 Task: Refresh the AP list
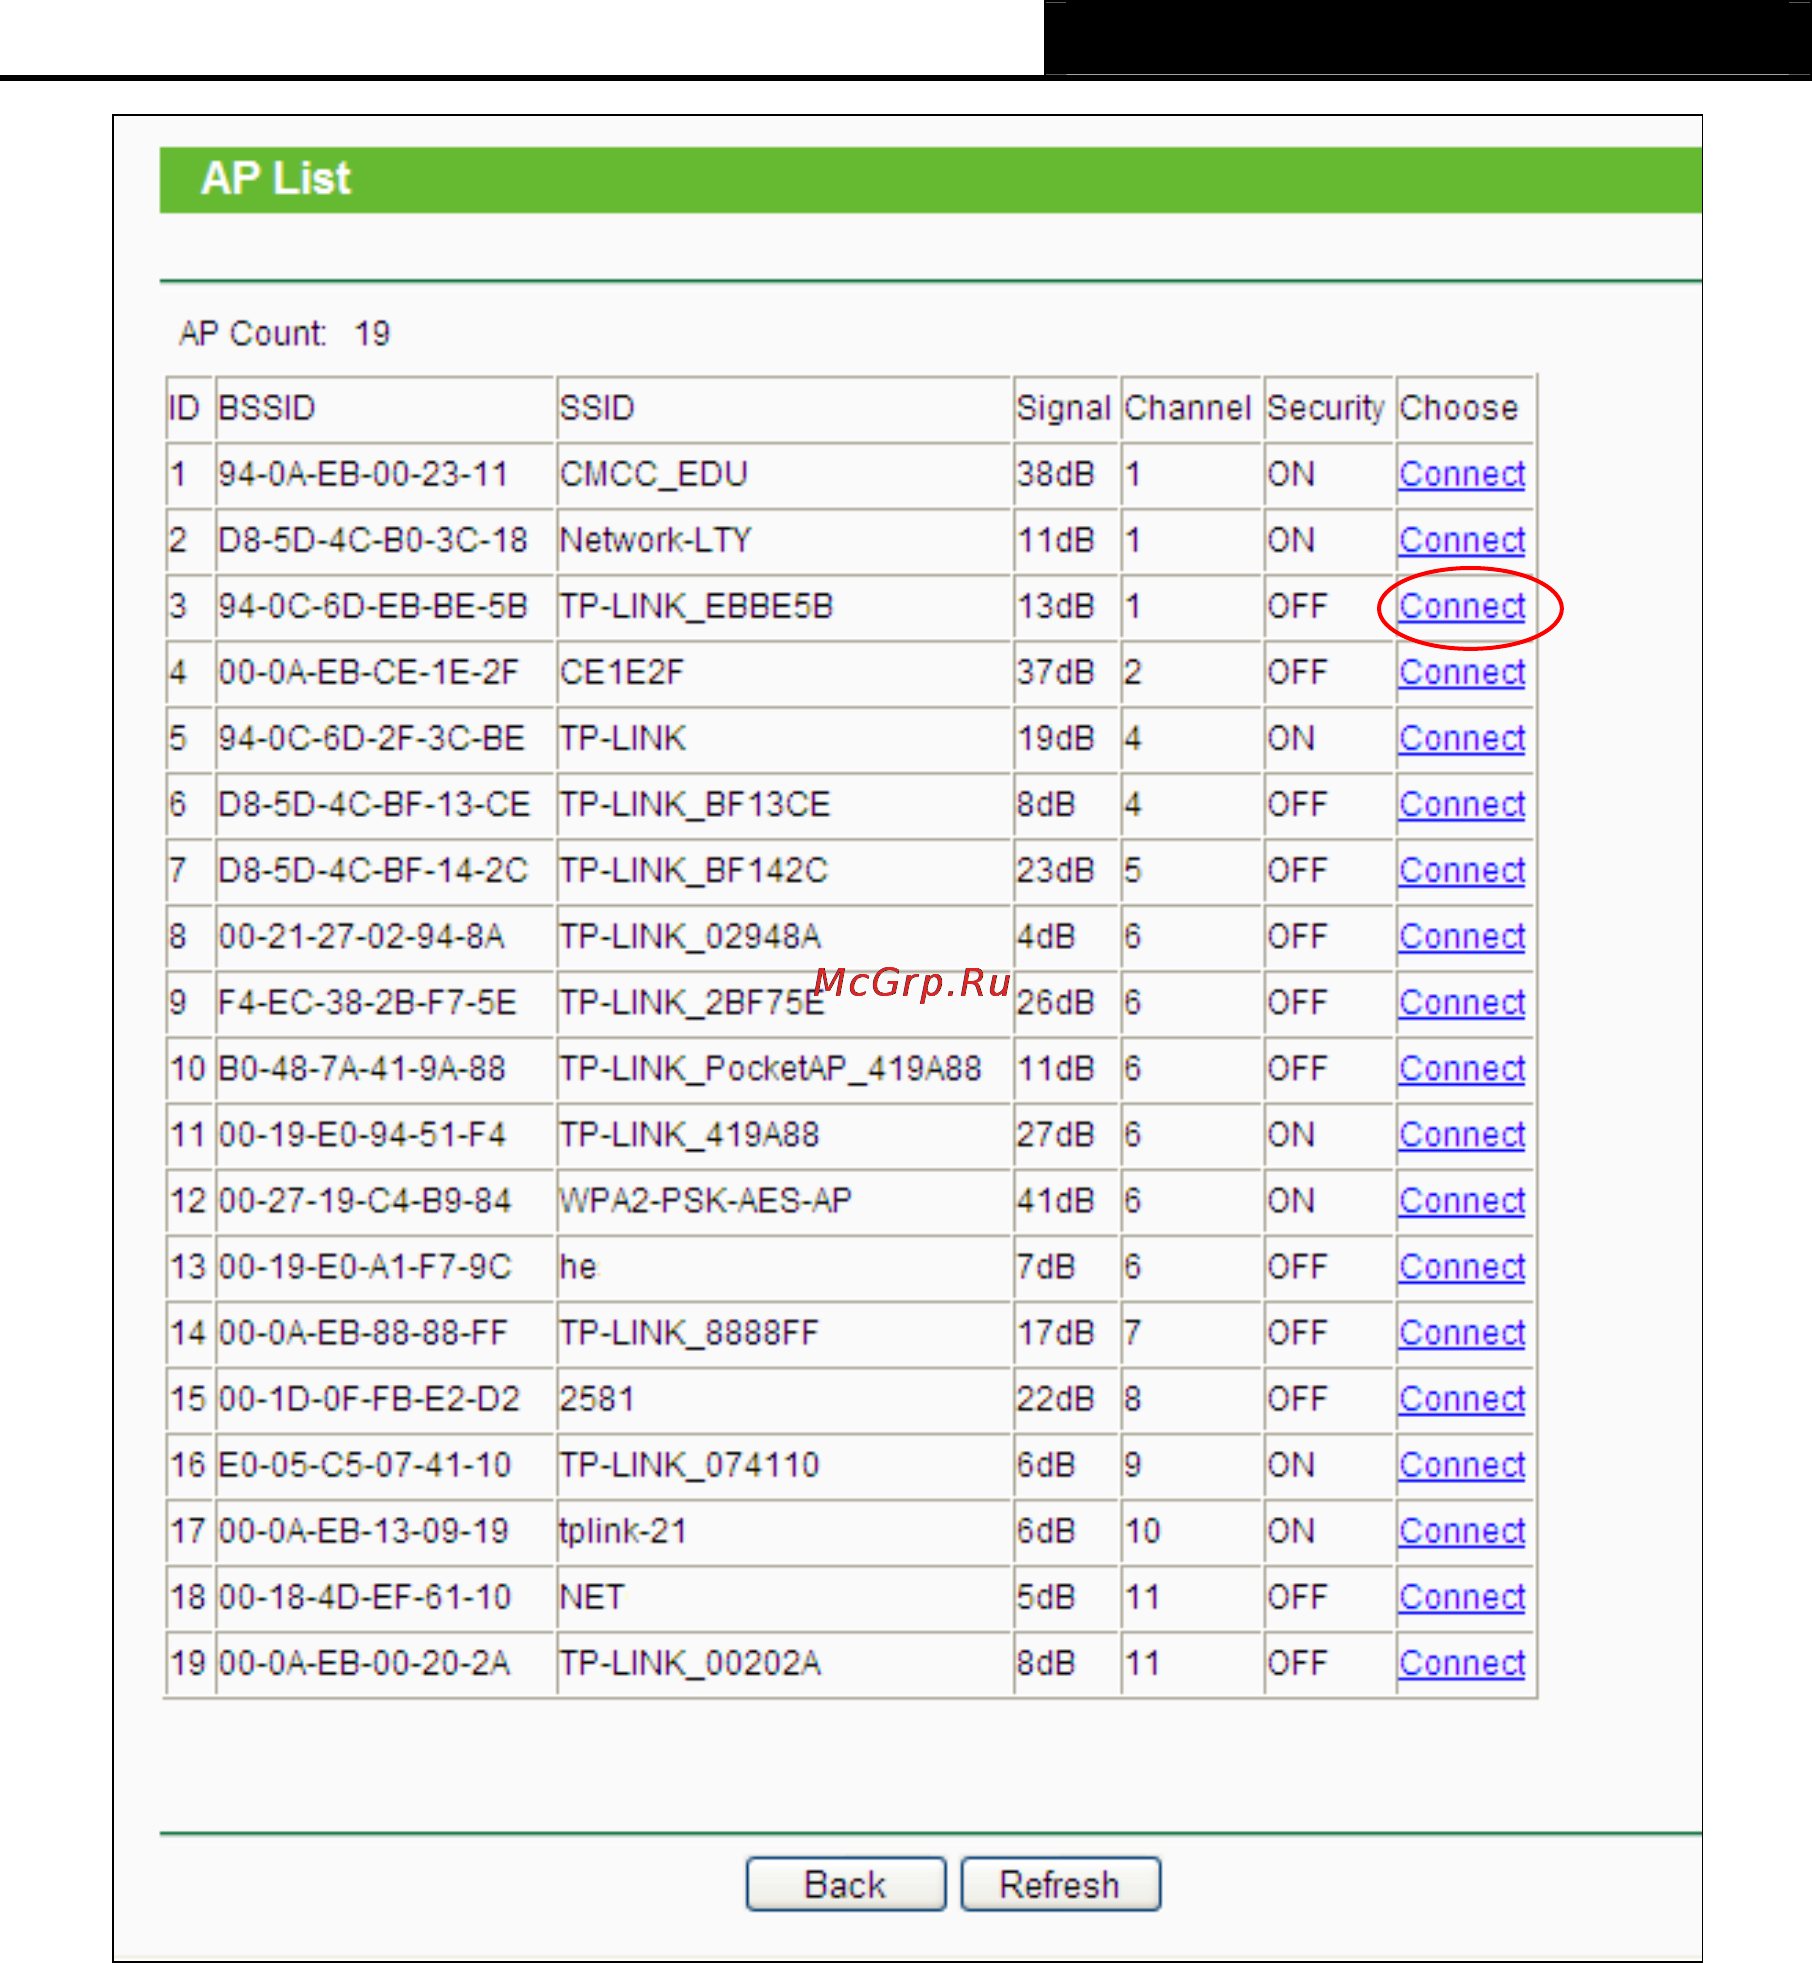(x=1060, y=1884)
